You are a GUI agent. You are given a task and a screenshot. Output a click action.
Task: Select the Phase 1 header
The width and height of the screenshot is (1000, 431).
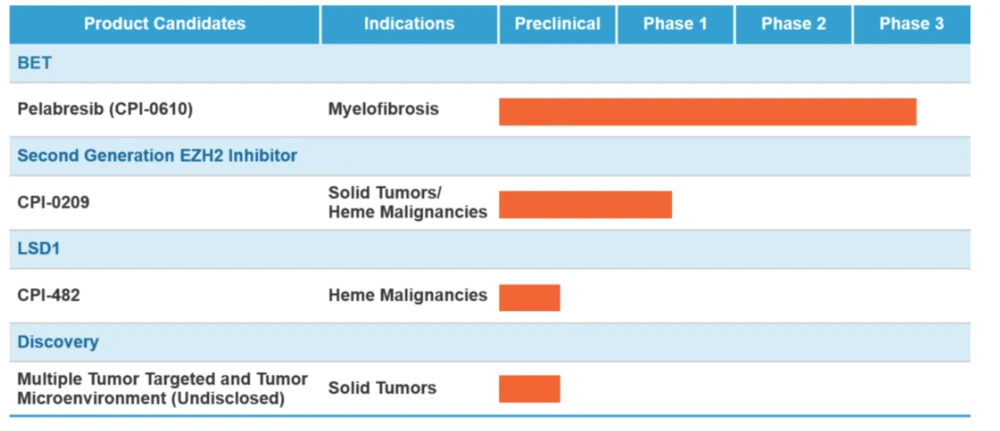tap(675, 24)
